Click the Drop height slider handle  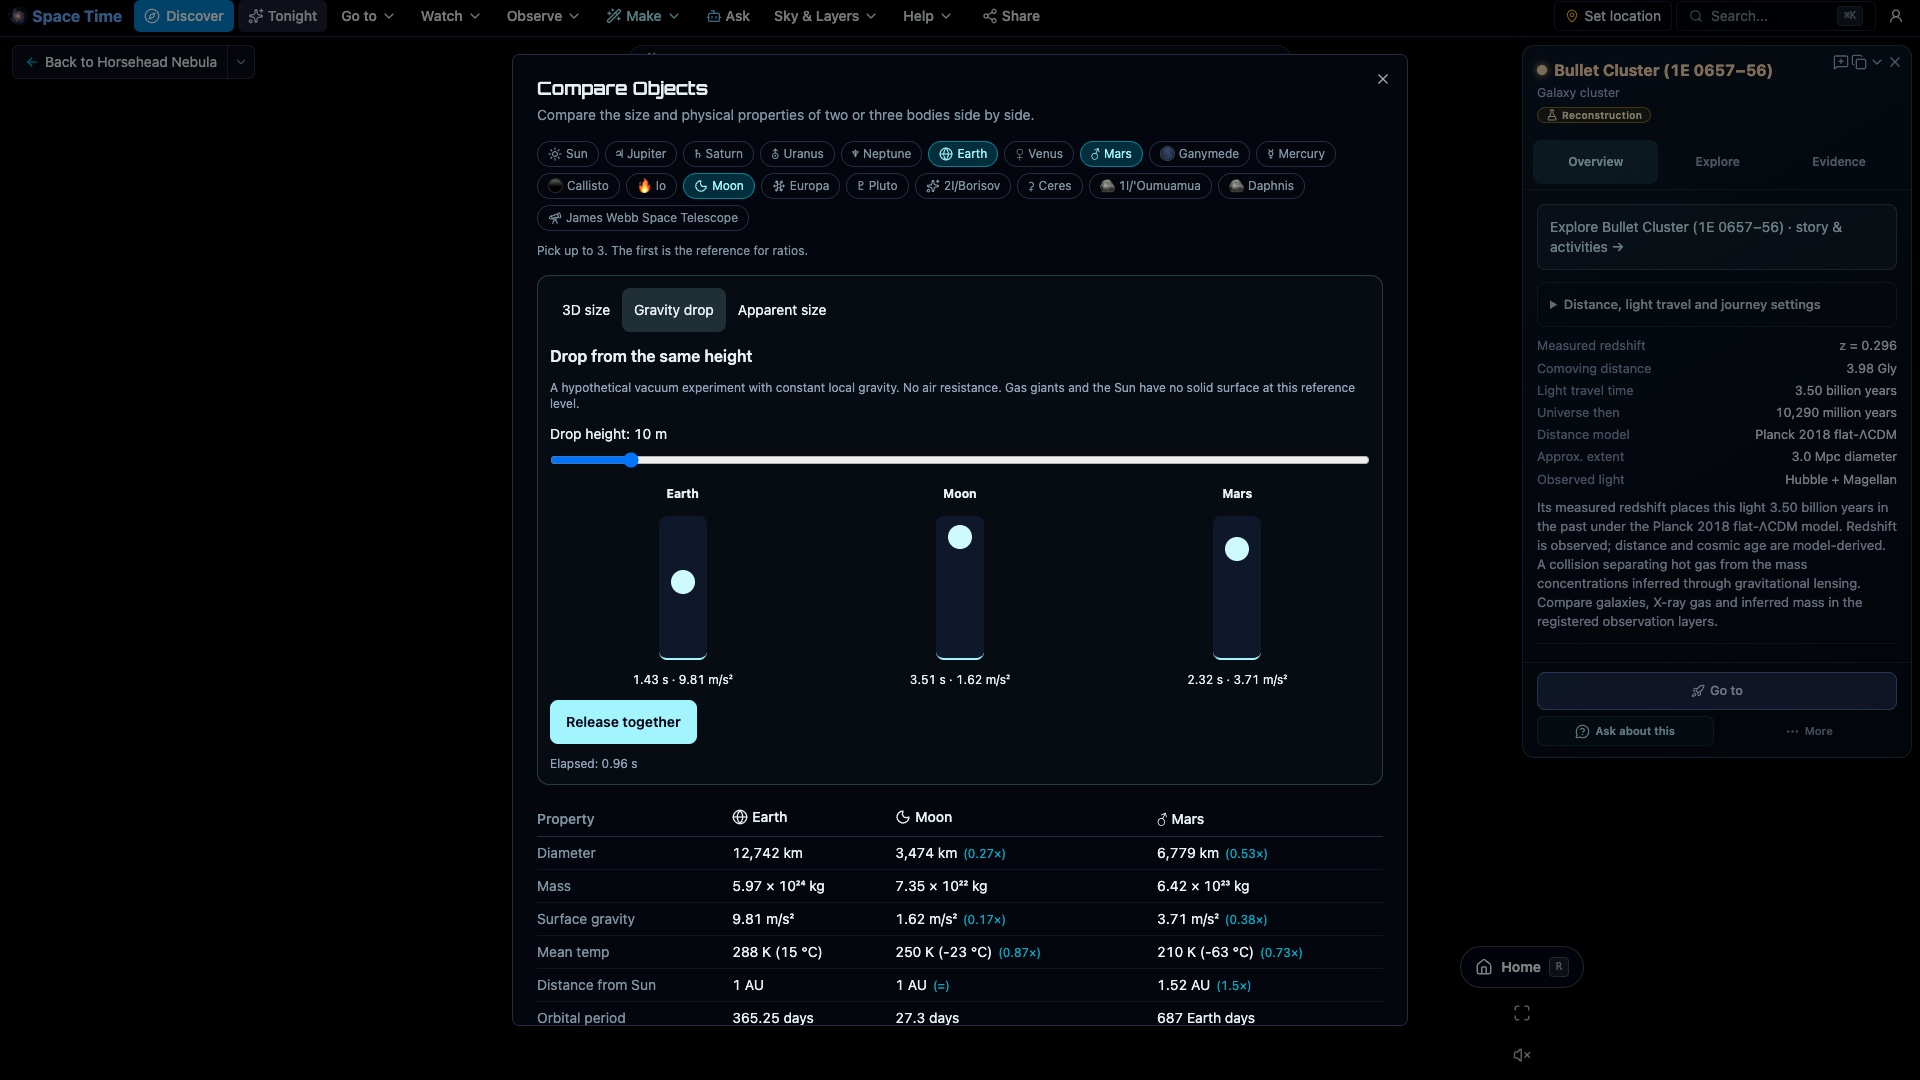(631, 460)
